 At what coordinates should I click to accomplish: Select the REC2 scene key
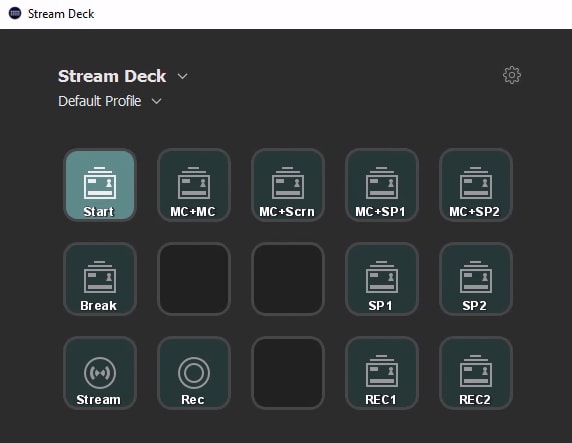click(476, 373)
